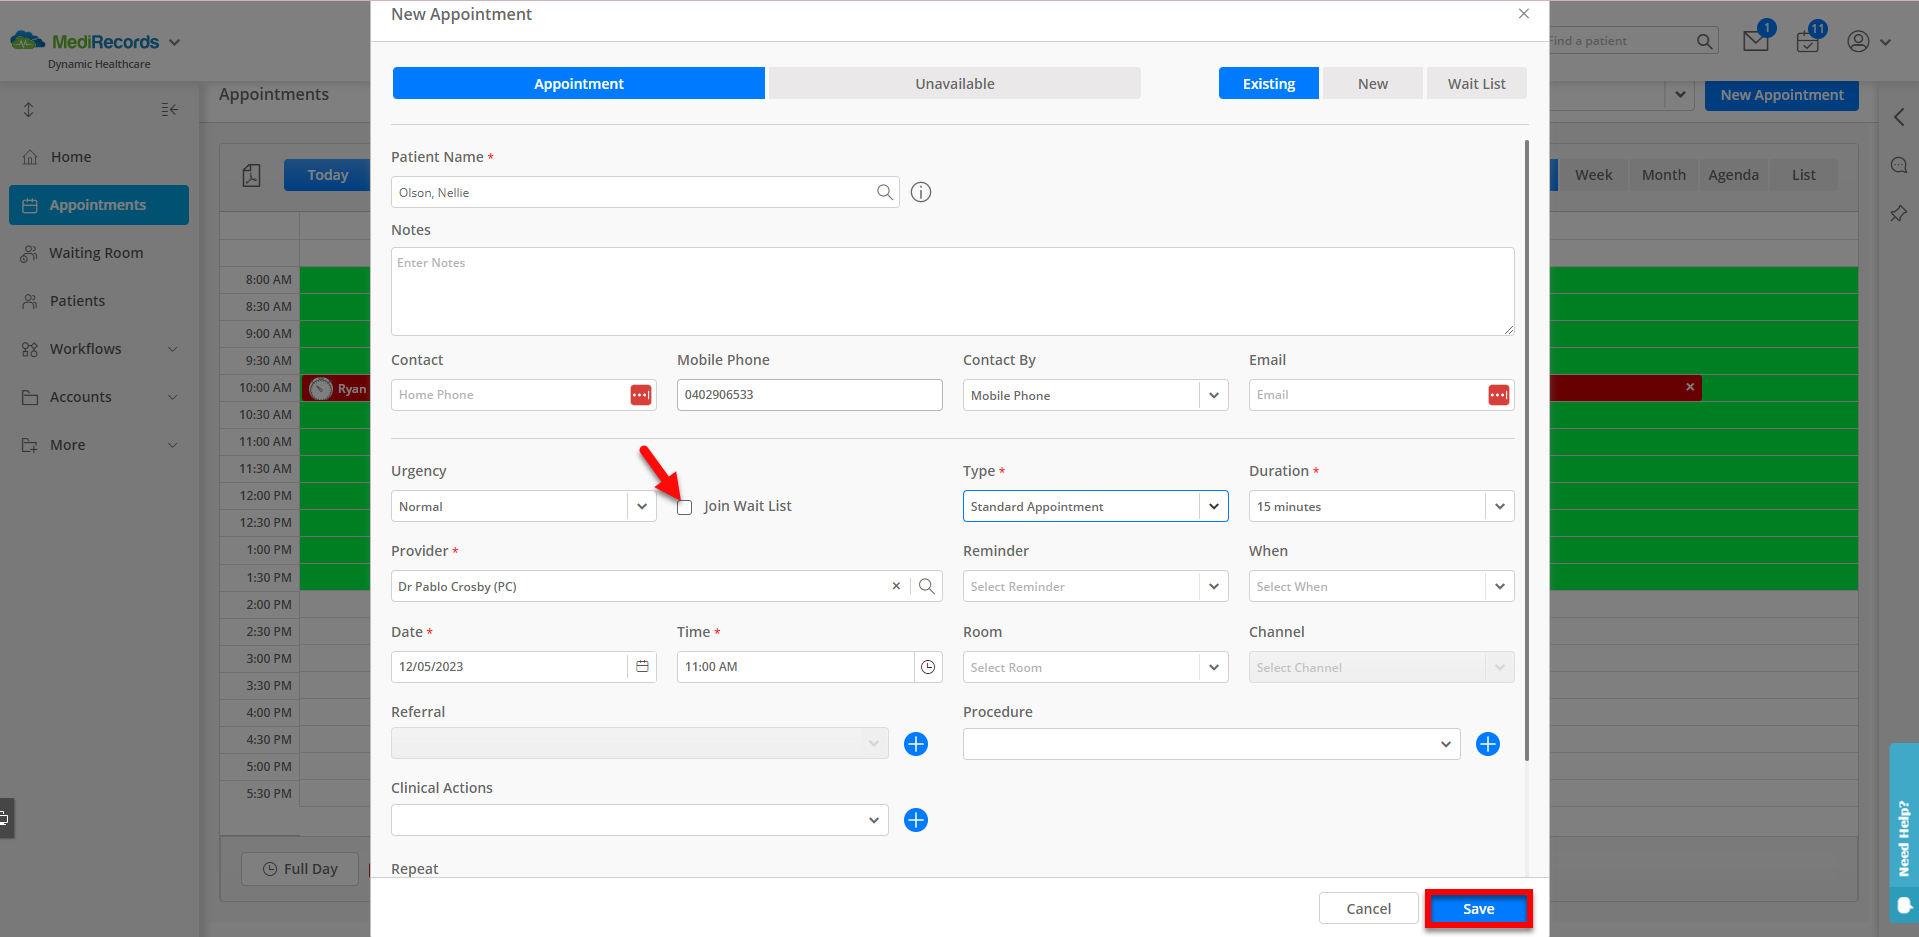The width and height of the screenshot is (1919, 937).
Task: Open the Select When dropdown
Action: click(1500, 586)
